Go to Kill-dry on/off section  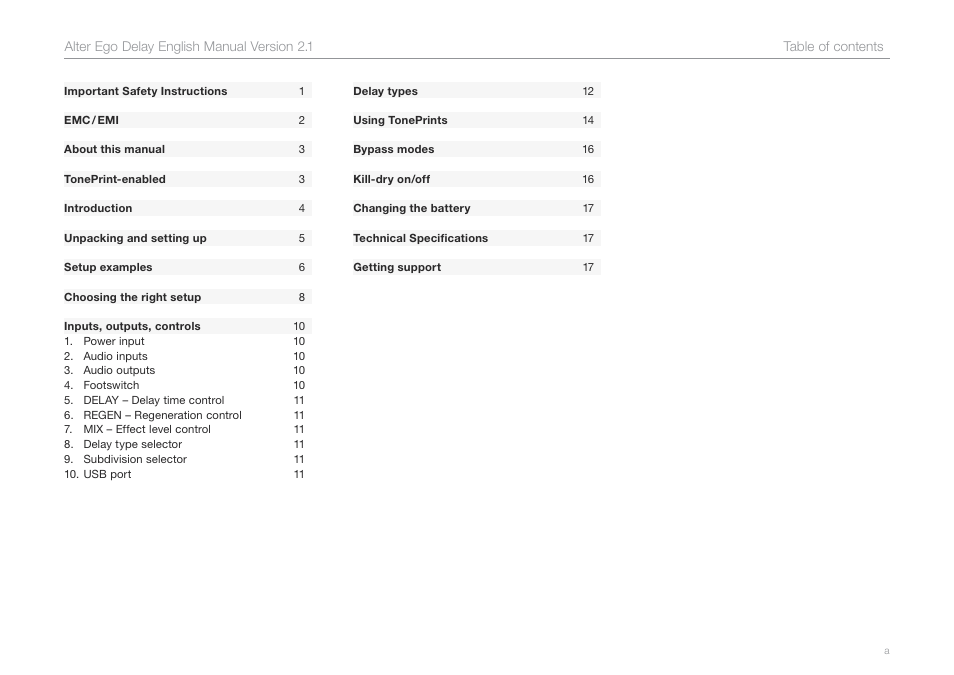pos(477,179)
